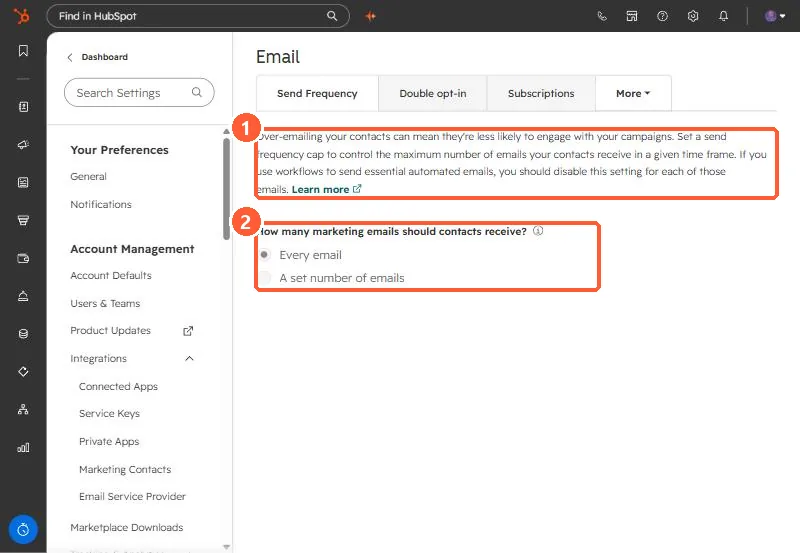
Task: Open Users & Teams settings
Action: (105, 304)
